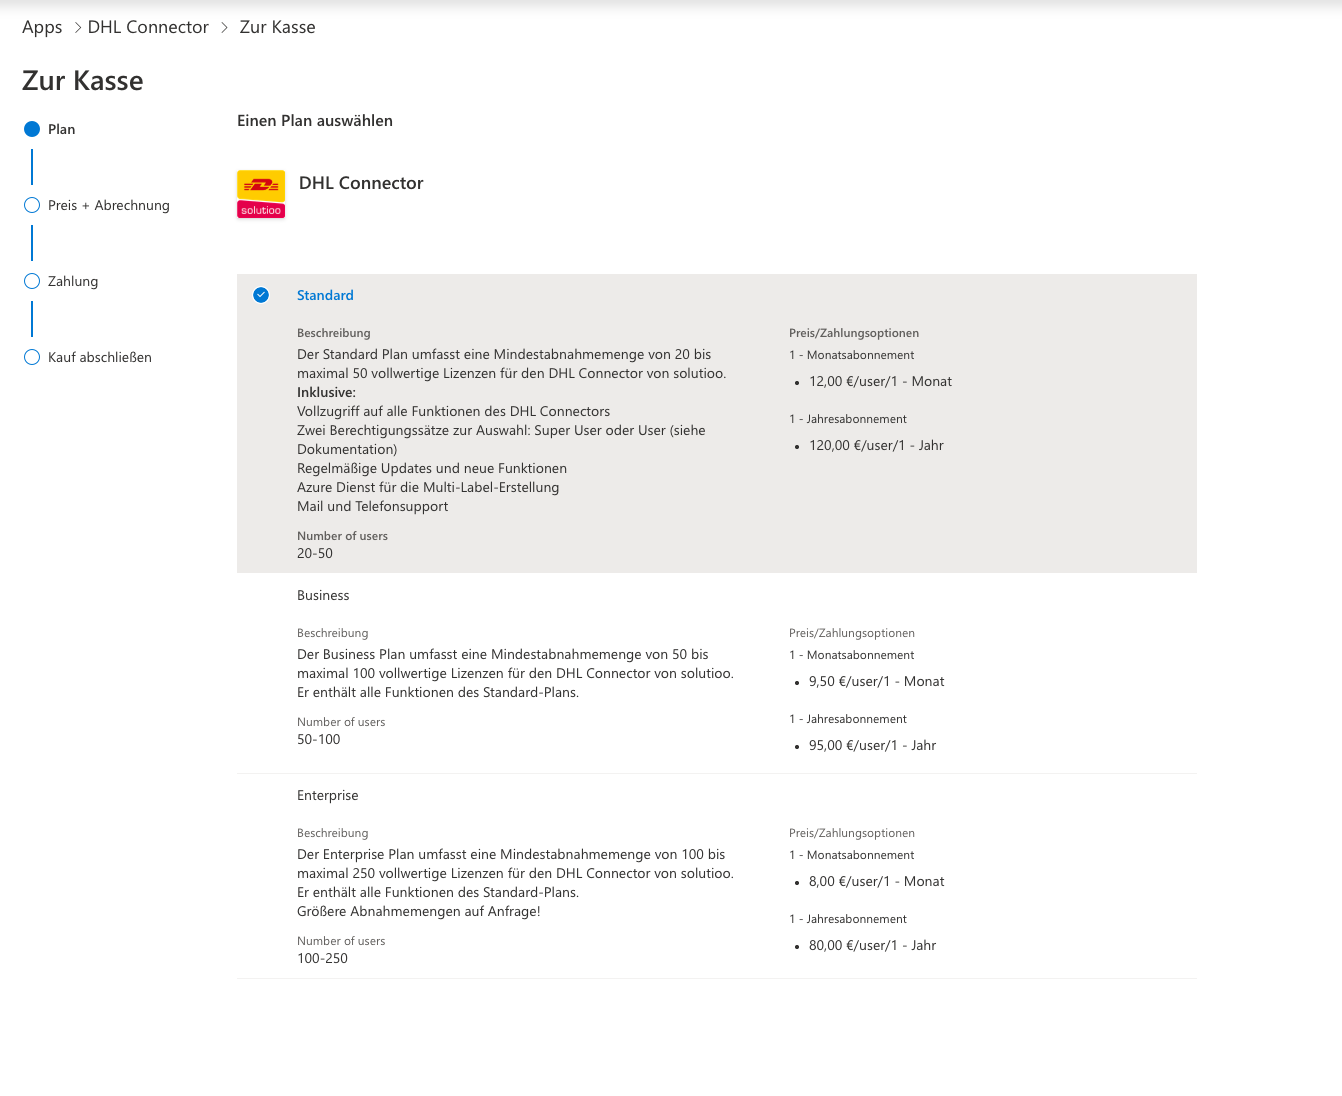Open the Plan step label
Viewport: 1342px width, 1096px height.
(62, 129)
